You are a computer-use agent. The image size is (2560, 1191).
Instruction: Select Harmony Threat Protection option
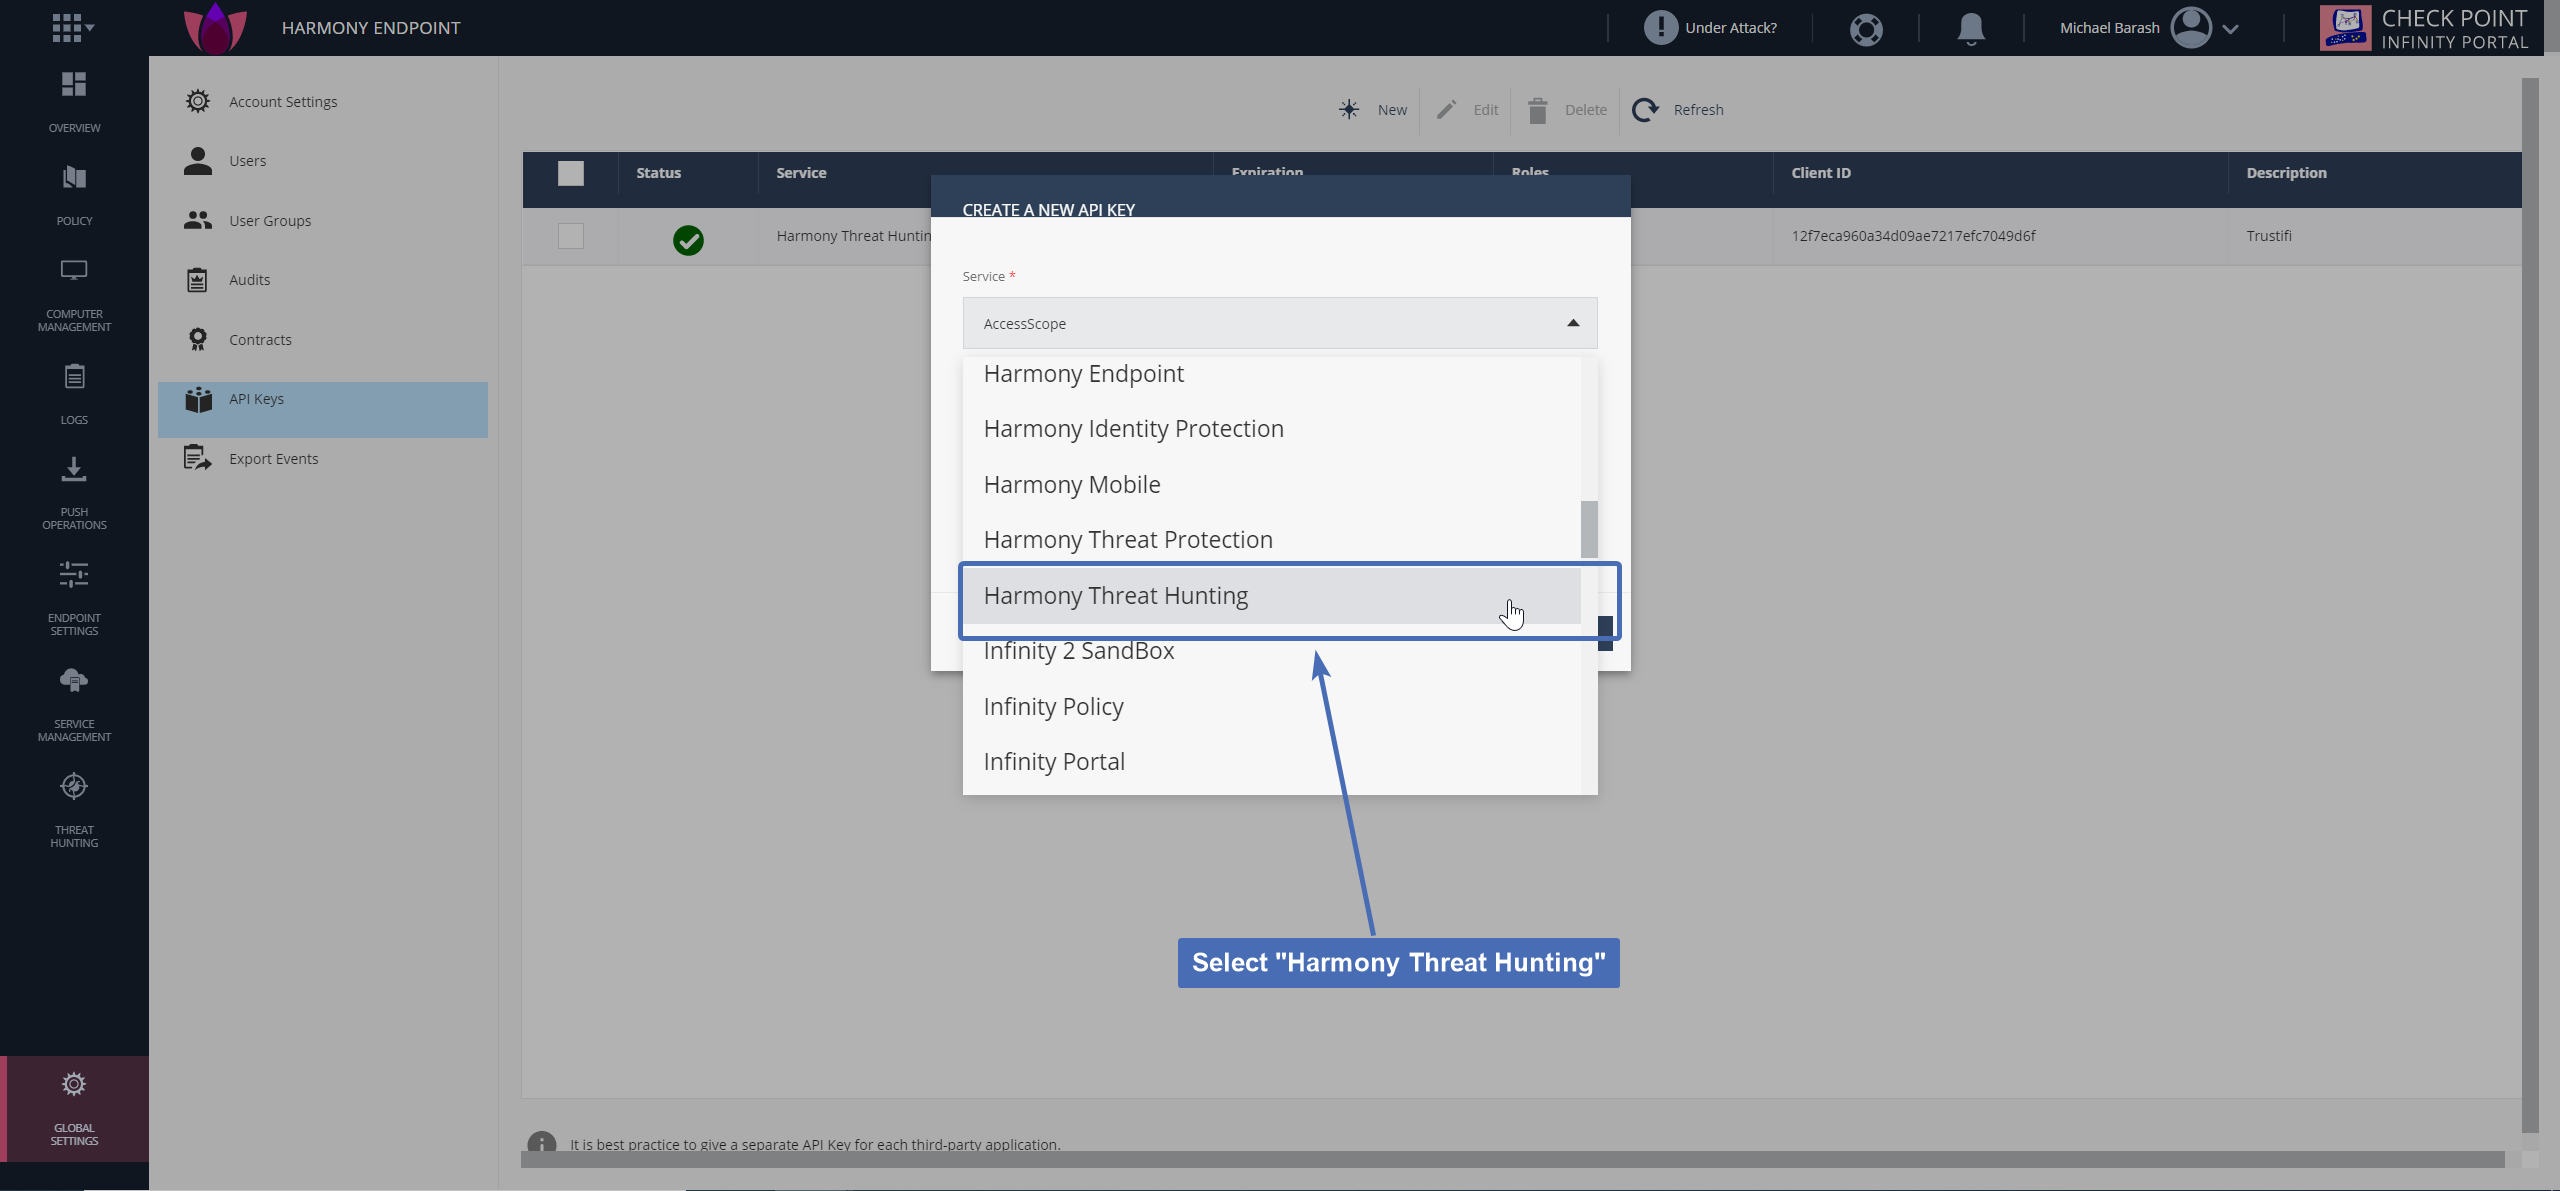pos(1271,540)
